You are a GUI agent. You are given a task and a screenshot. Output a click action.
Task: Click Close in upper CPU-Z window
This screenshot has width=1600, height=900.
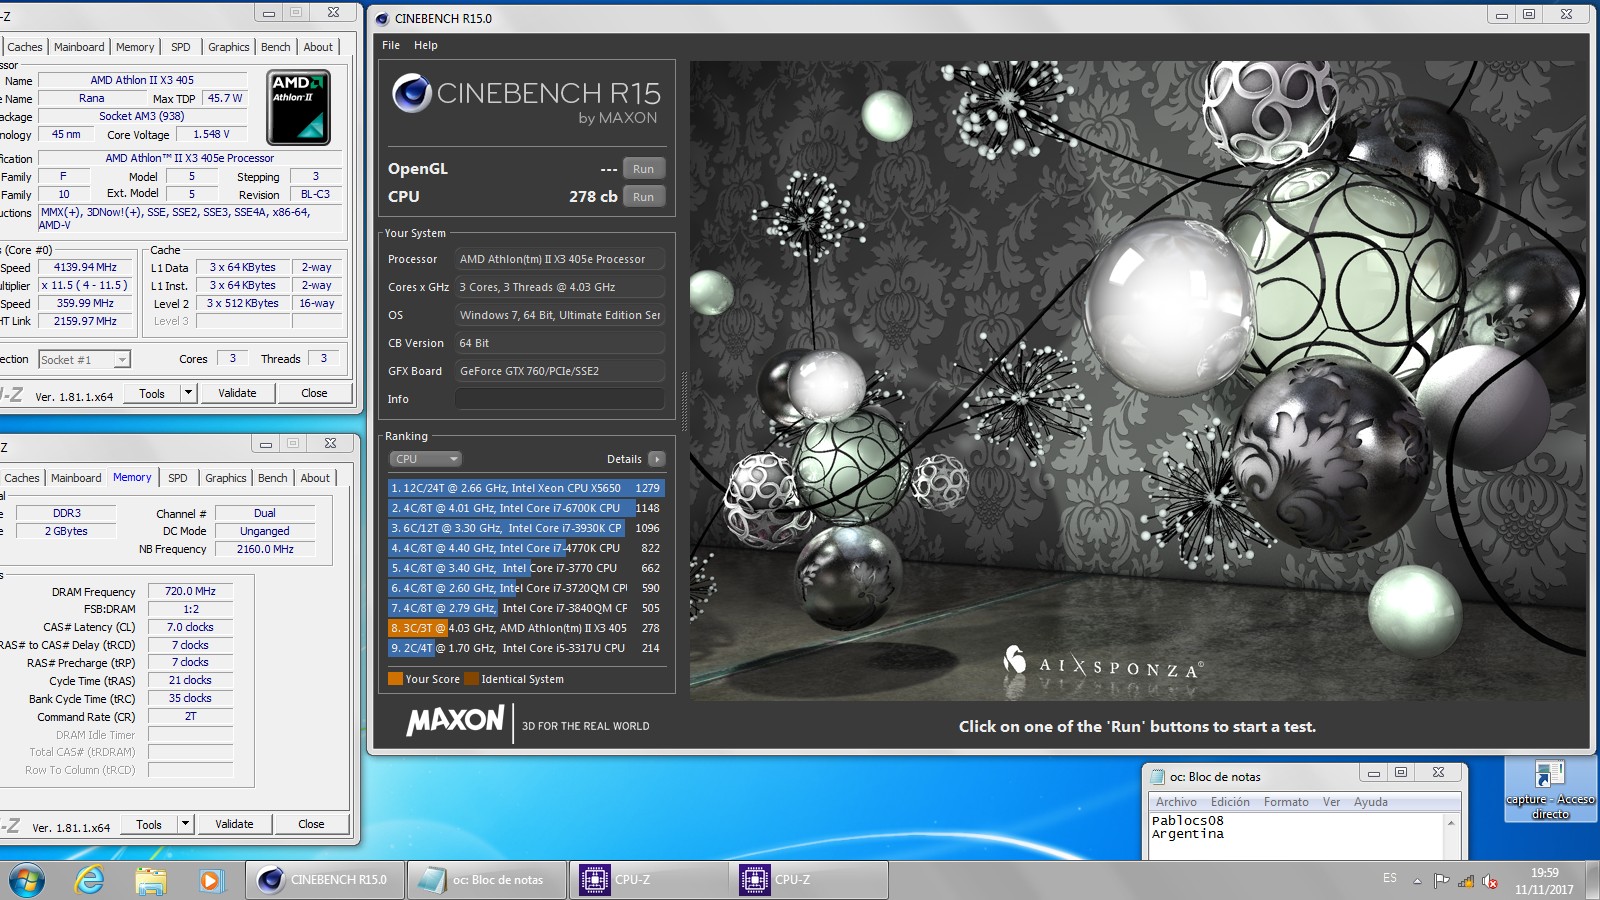[314, 393]
